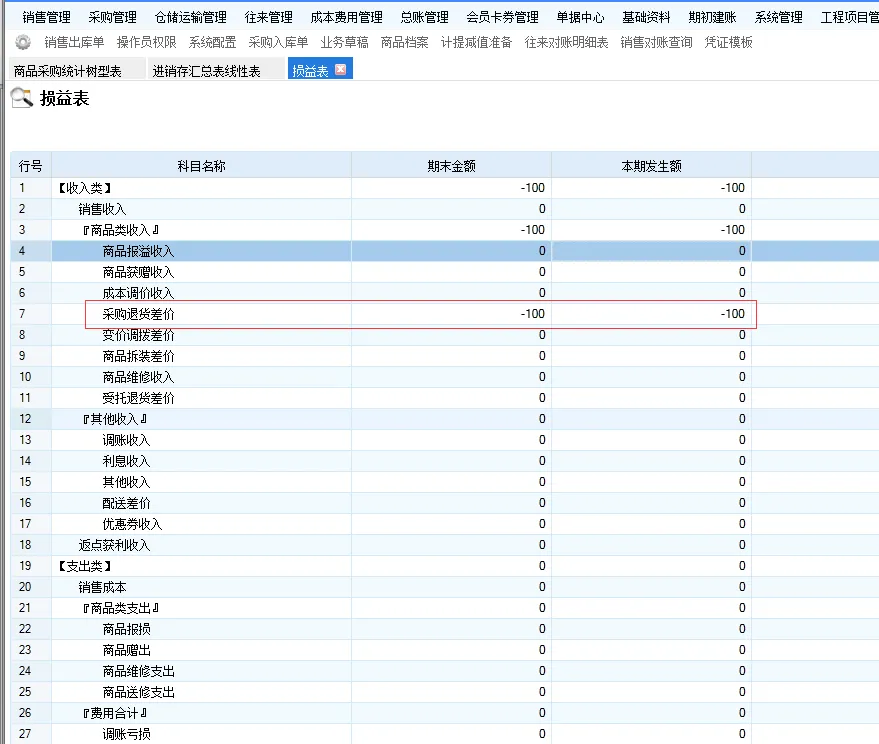Open the 销售管理 menu

[47, 17]
